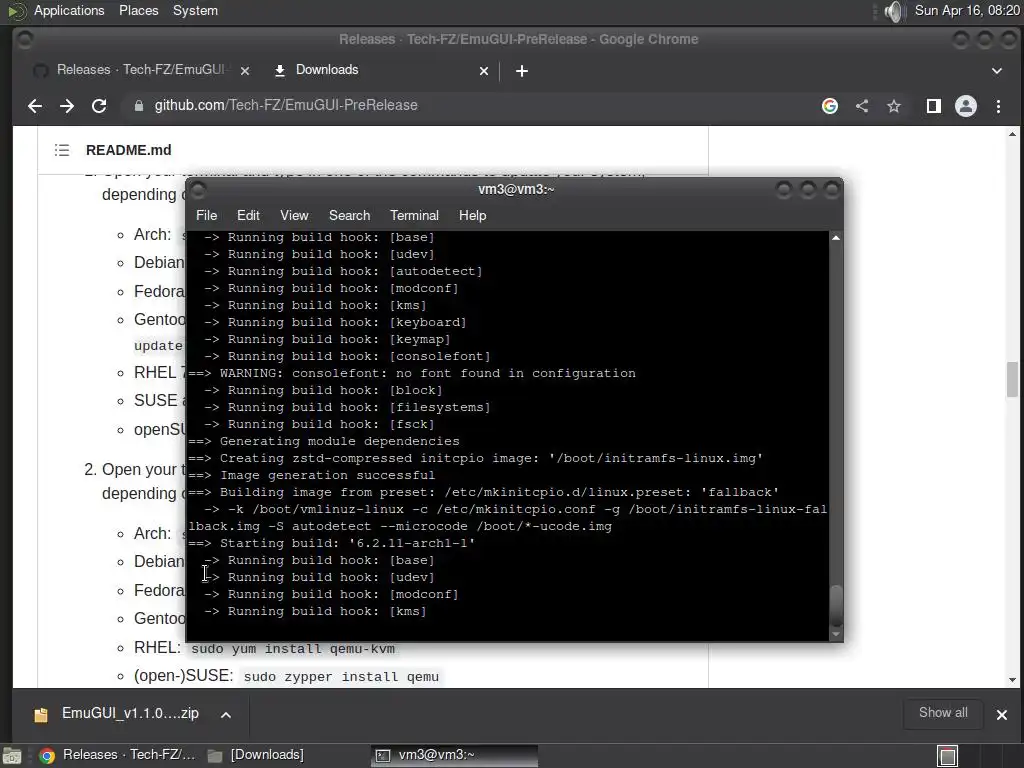Image resolution: width=1024 pixels, height=768 pixels.
Task: Open the terminal View menu
Action: 294,216
